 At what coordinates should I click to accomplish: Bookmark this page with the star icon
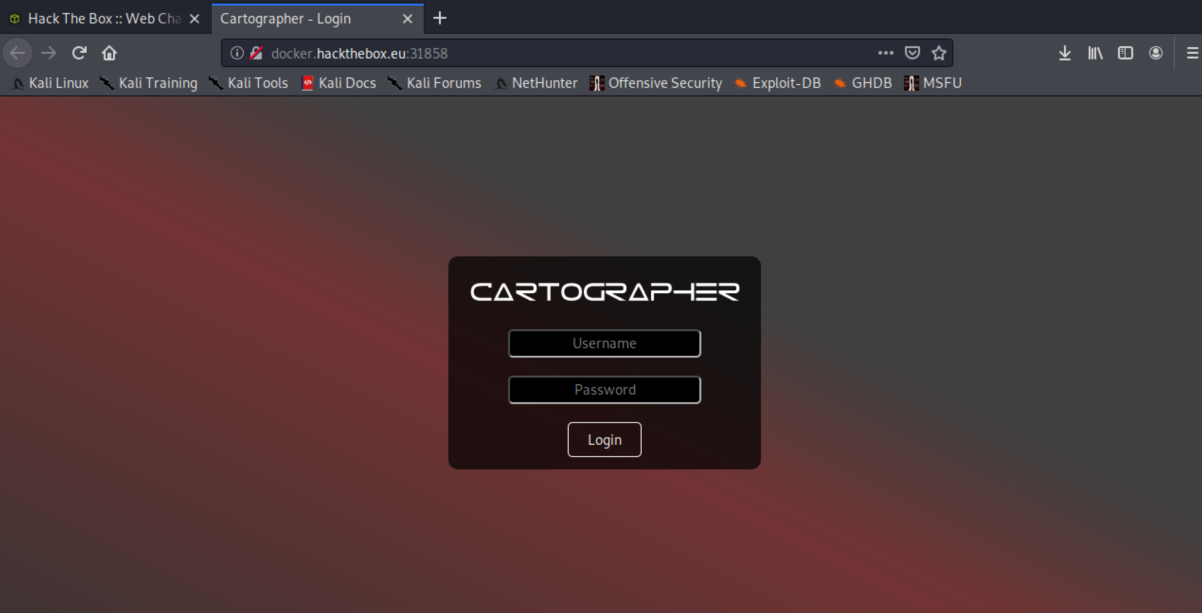coord(938,53)
